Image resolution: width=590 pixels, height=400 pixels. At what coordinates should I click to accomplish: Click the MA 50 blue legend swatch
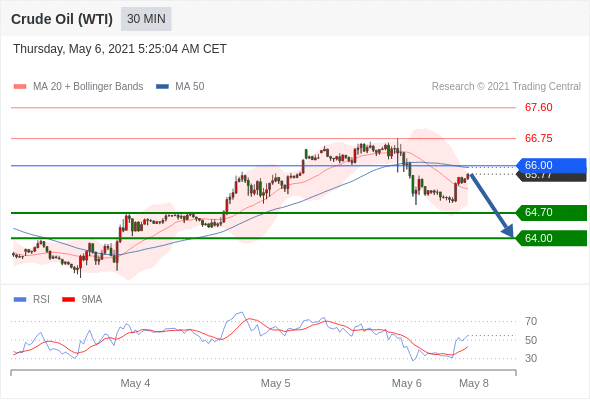(x=162, y=87)
